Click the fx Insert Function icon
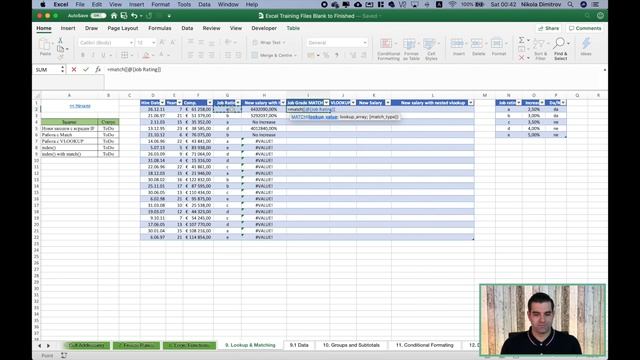The width and height of the screenshot is (640, 360). pos(98,70)
